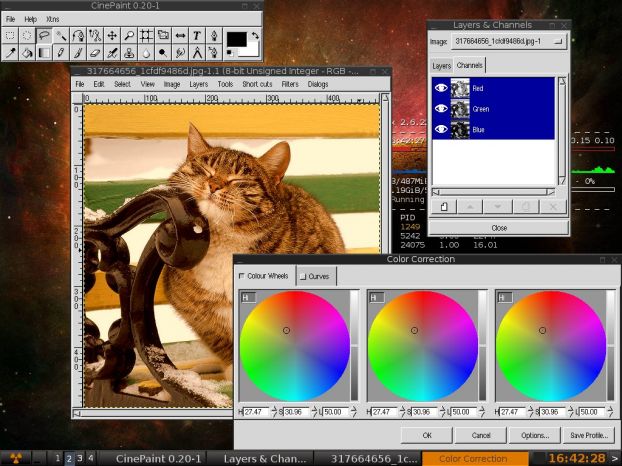Select the Move tool
622x466 pixels.
click(112, 36)
